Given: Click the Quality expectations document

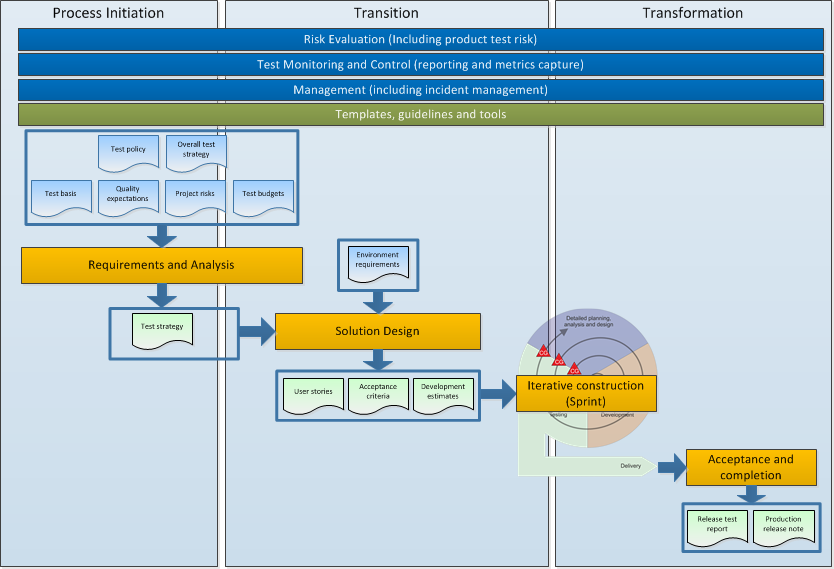Looking at the screenshot, I should click(x=128, y=198).
